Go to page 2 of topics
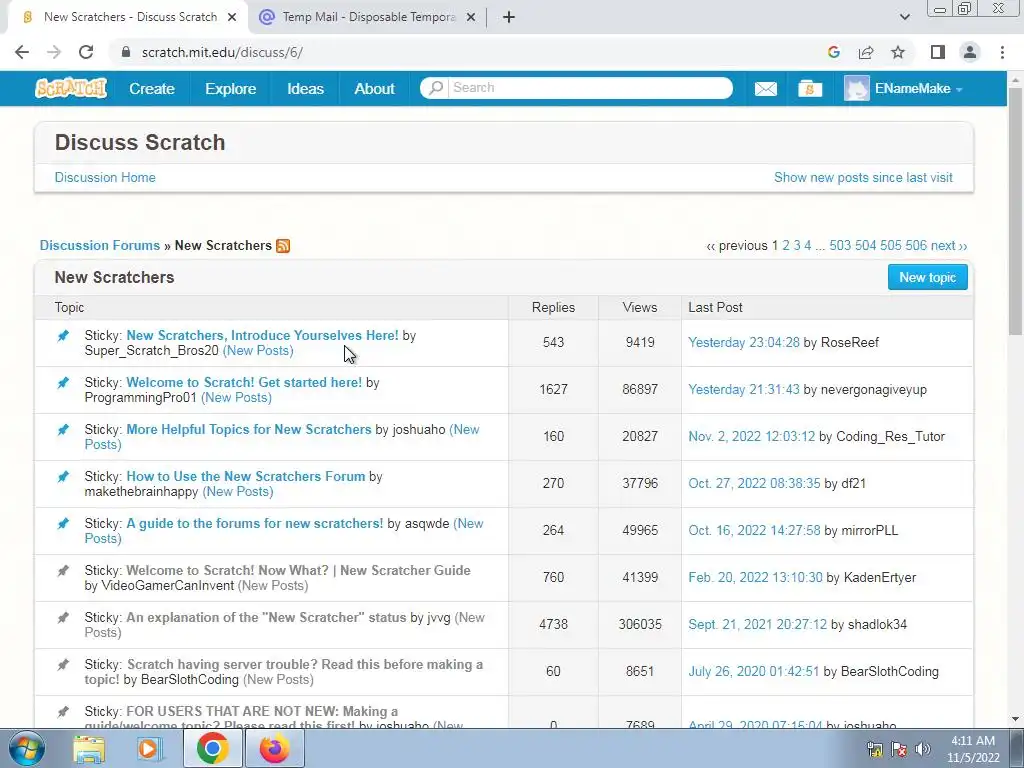This screenshot has height=768, width=1024. [786, 246]
